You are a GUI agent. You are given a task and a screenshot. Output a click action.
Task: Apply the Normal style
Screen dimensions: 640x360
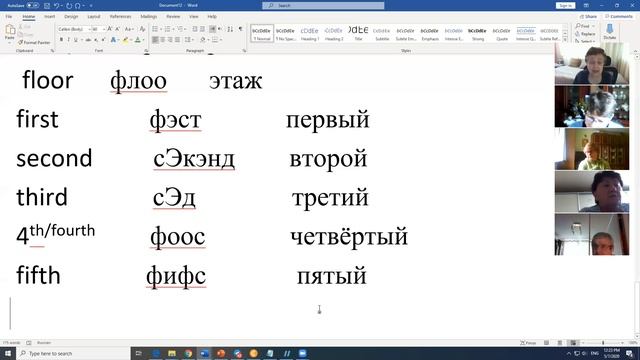pyautogui.click(x=262, y=33)
